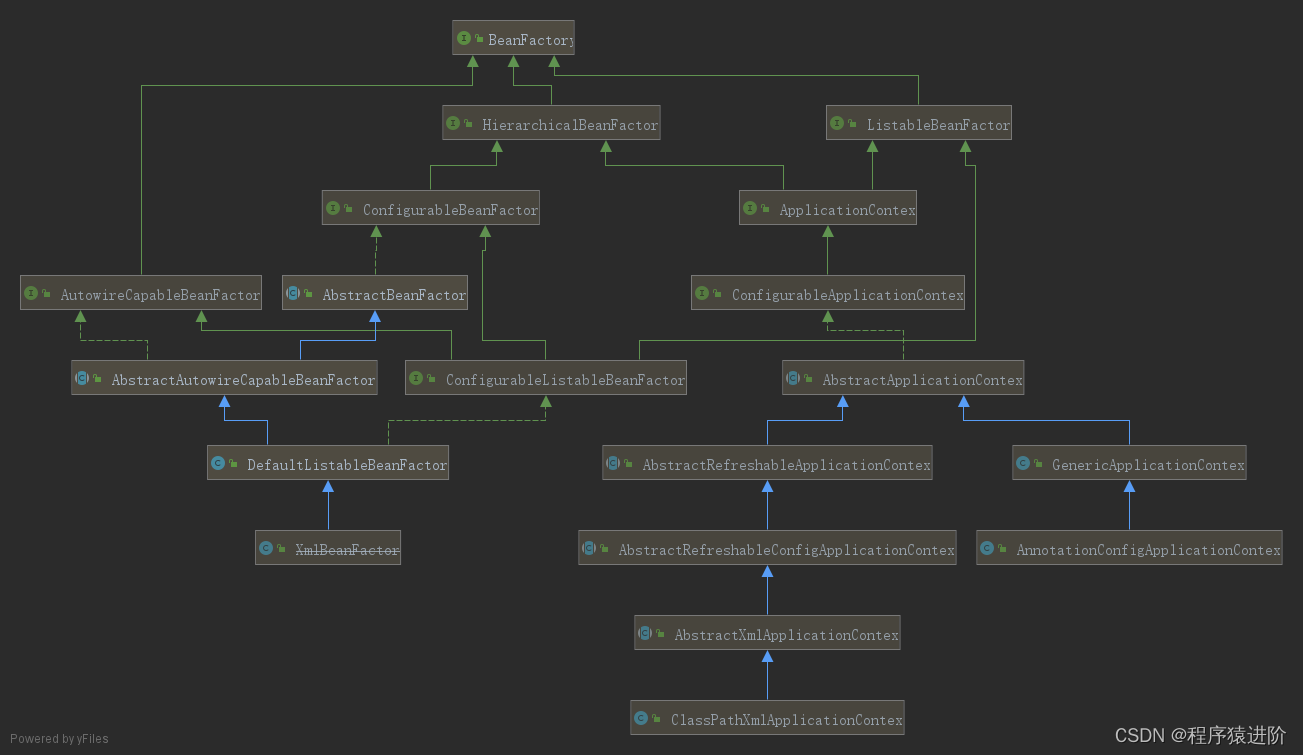Click the interface icon on ConfigurableListableBeanFactory
Image resolution: width=1303 pixels, height=755 pixels.
coord(417,379)
